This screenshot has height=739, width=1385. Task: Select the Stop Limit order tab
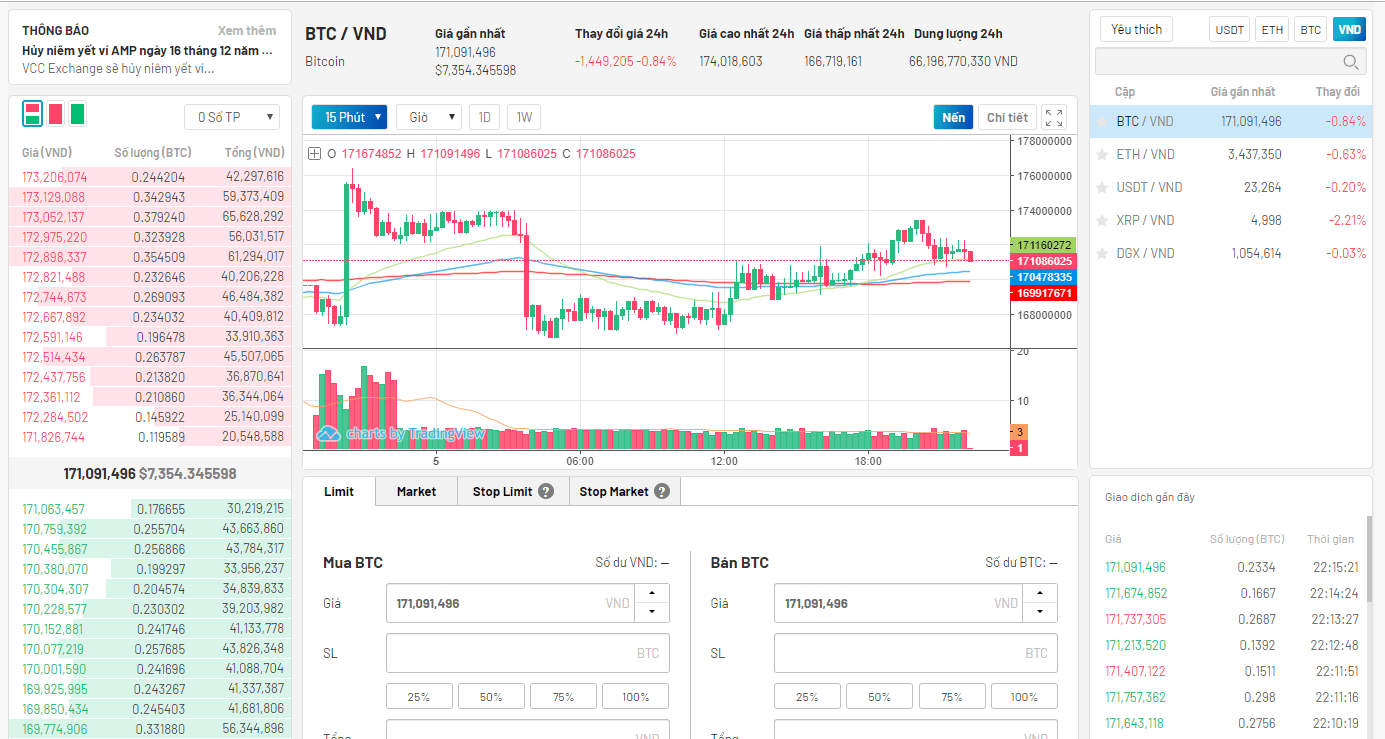pos(513,491)
